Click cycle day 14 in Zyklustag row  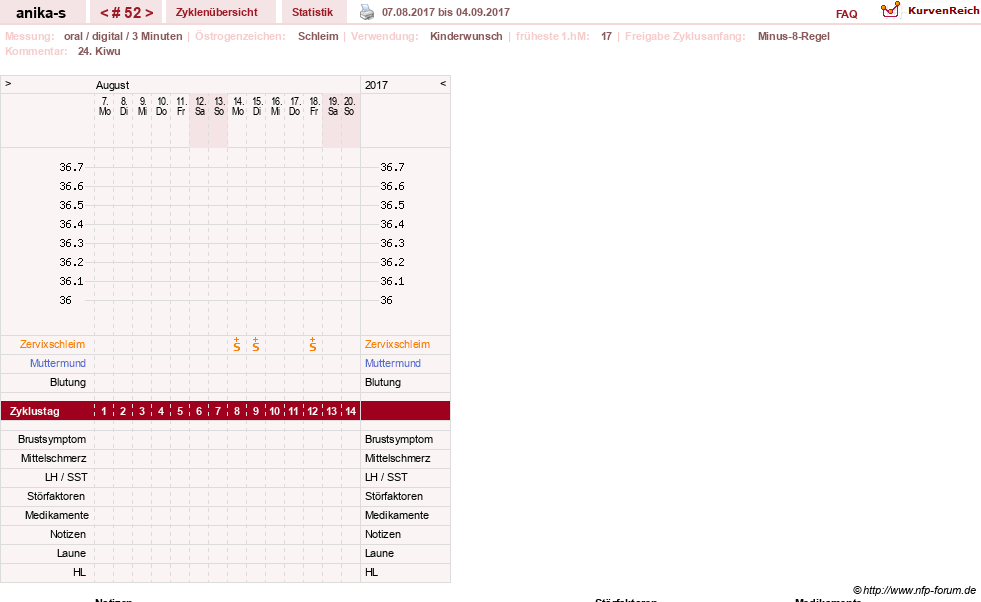coord(350,411)
